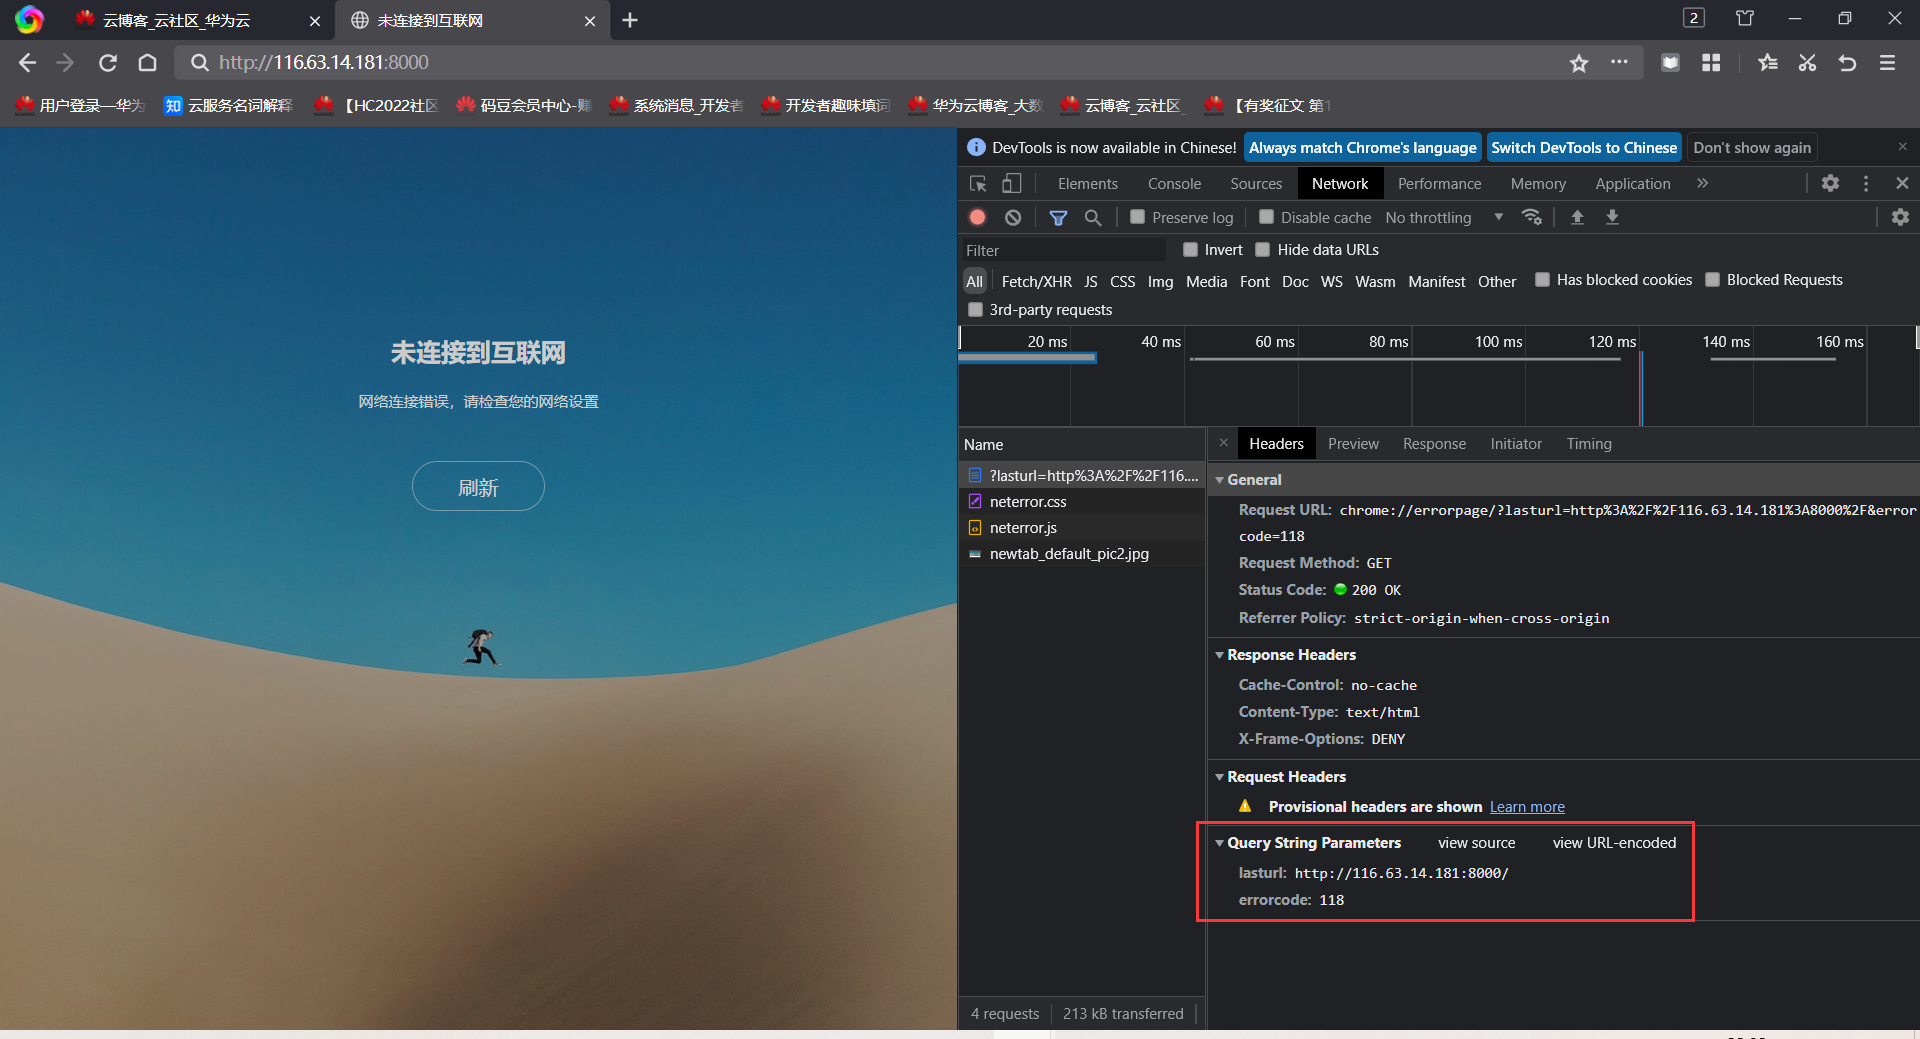Click inside the network Filter field

point(1063,250)
